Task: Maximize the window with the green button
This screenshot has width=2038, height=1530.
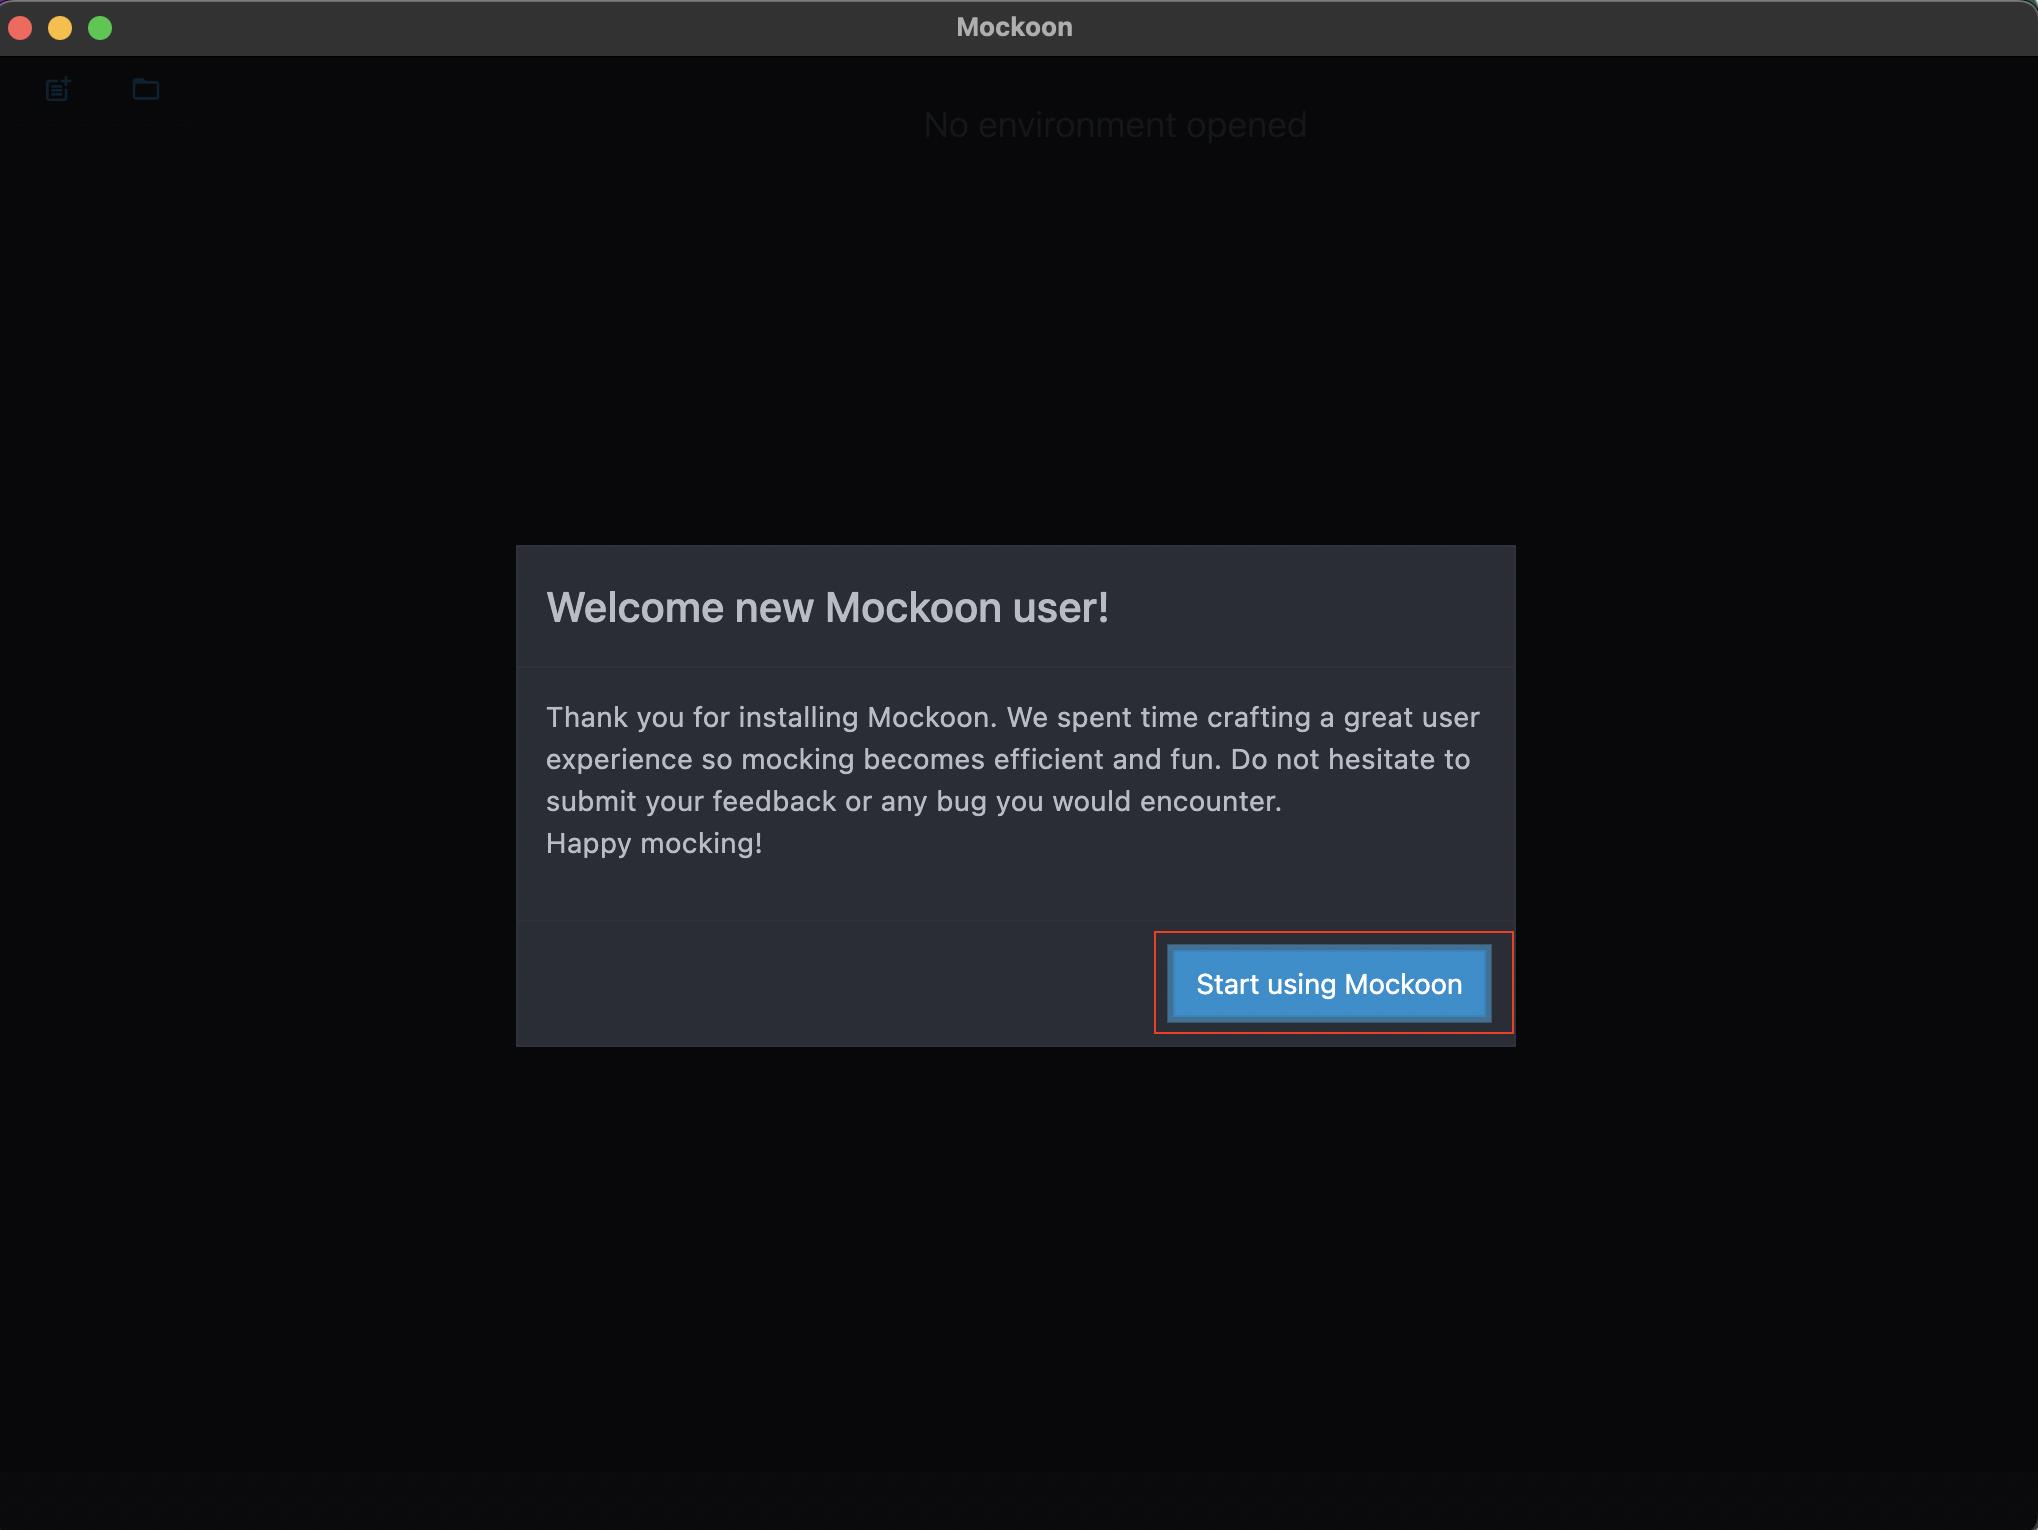Action: coord(100,28)
